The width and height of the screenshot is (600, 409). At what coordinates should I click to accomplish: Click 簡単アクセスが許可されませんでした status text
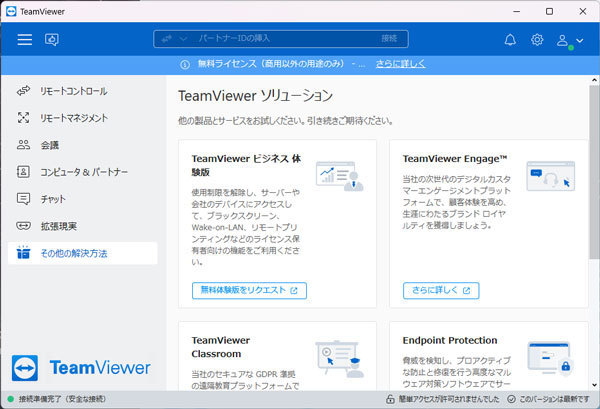(x=449, y=399)
